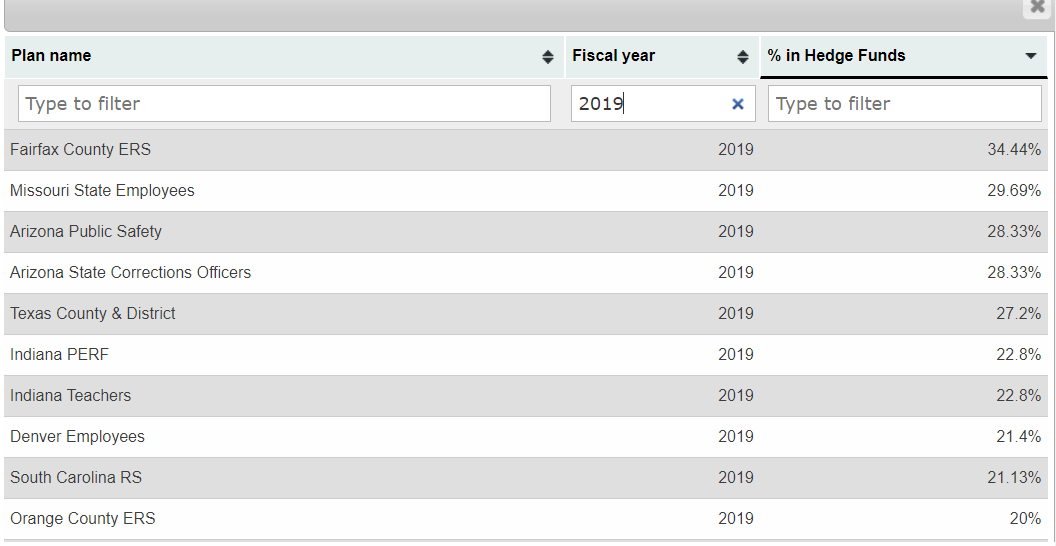
Task: Click fiscal year 2019 in Denver Employees row
Action: click(736, 437)
